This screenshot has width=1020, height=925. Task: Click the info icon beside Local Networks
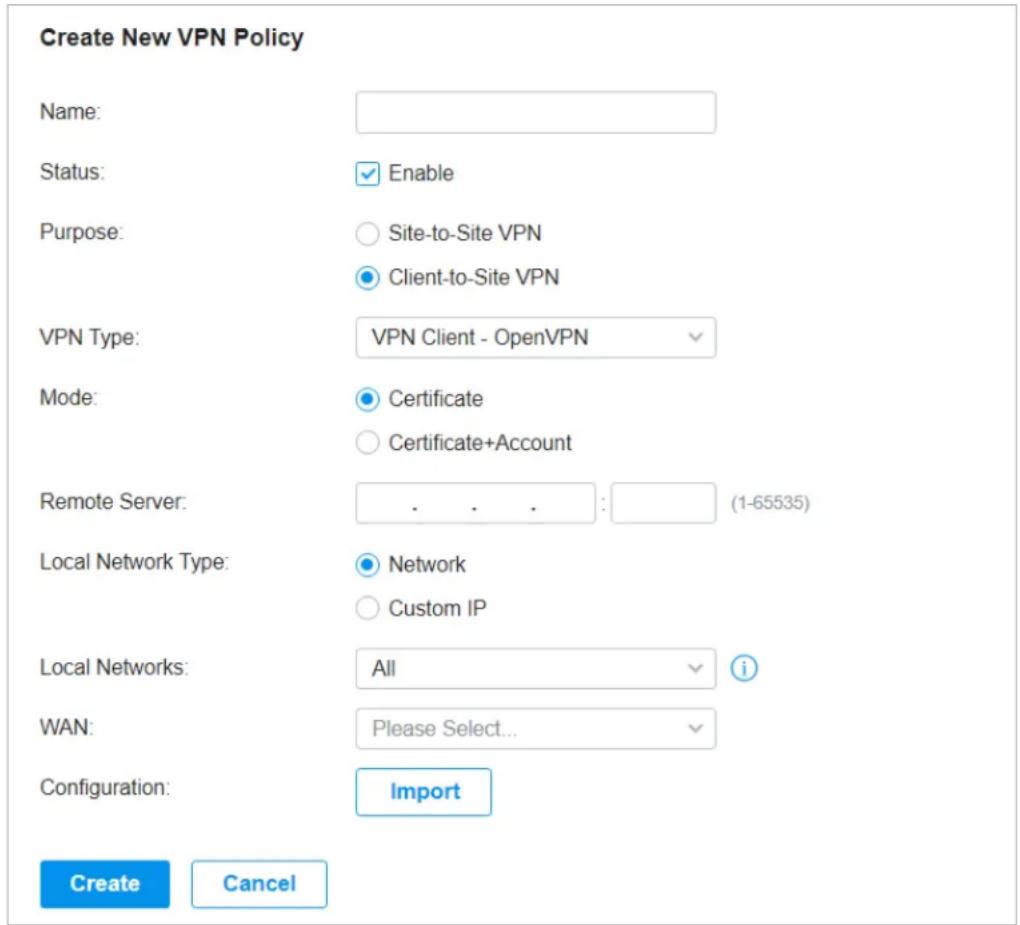click(744, 668)
